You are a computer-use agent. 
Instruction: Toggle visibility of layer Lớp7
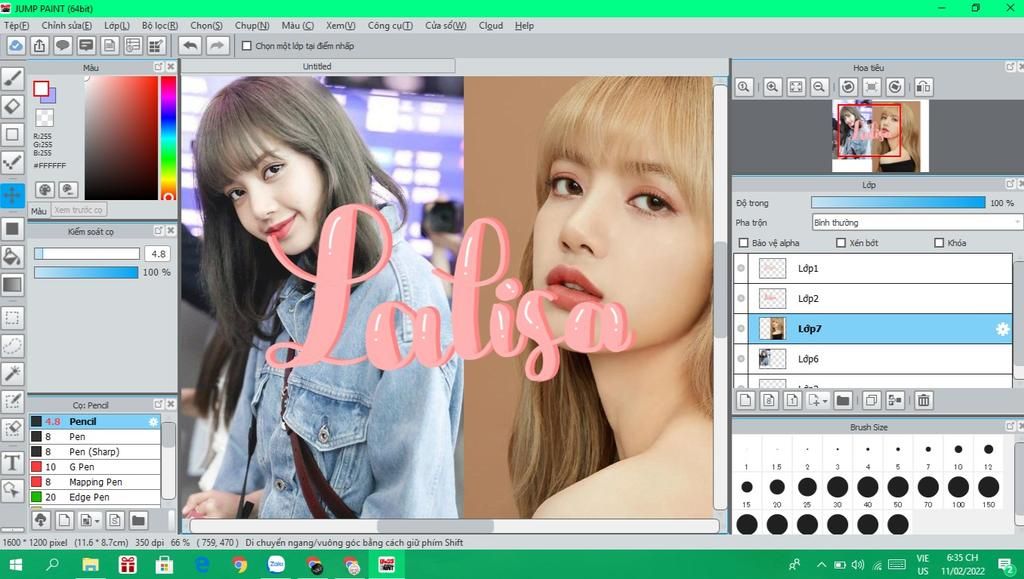click(741, 328)
